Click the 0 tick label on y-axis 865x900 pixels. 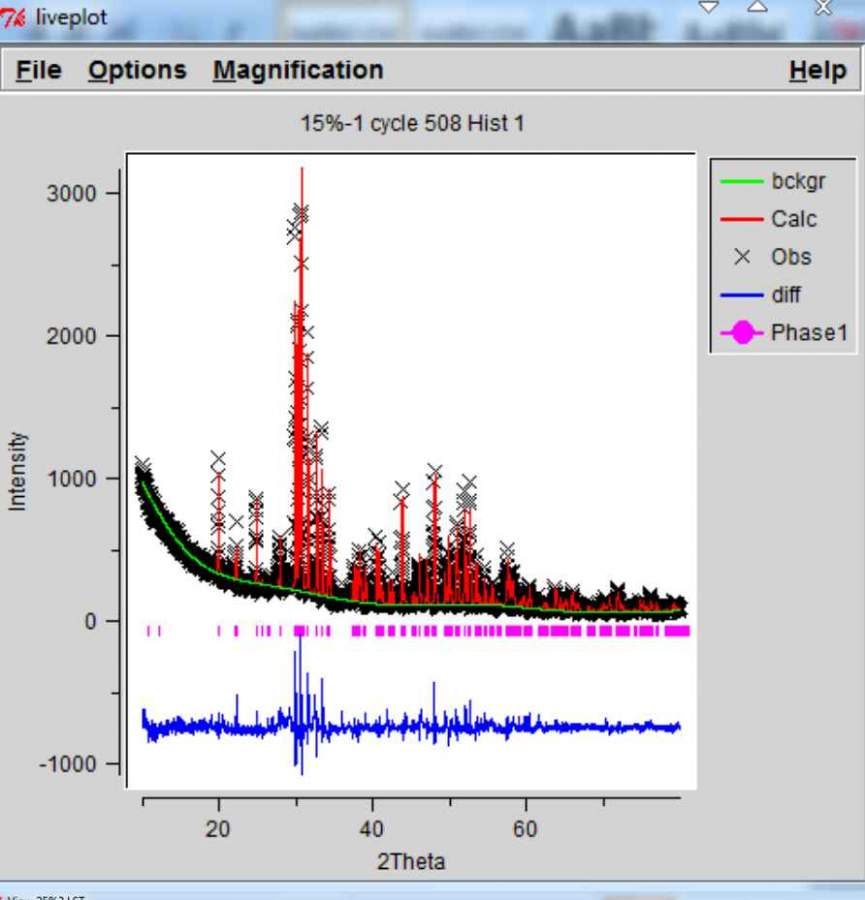coord(90,621)
